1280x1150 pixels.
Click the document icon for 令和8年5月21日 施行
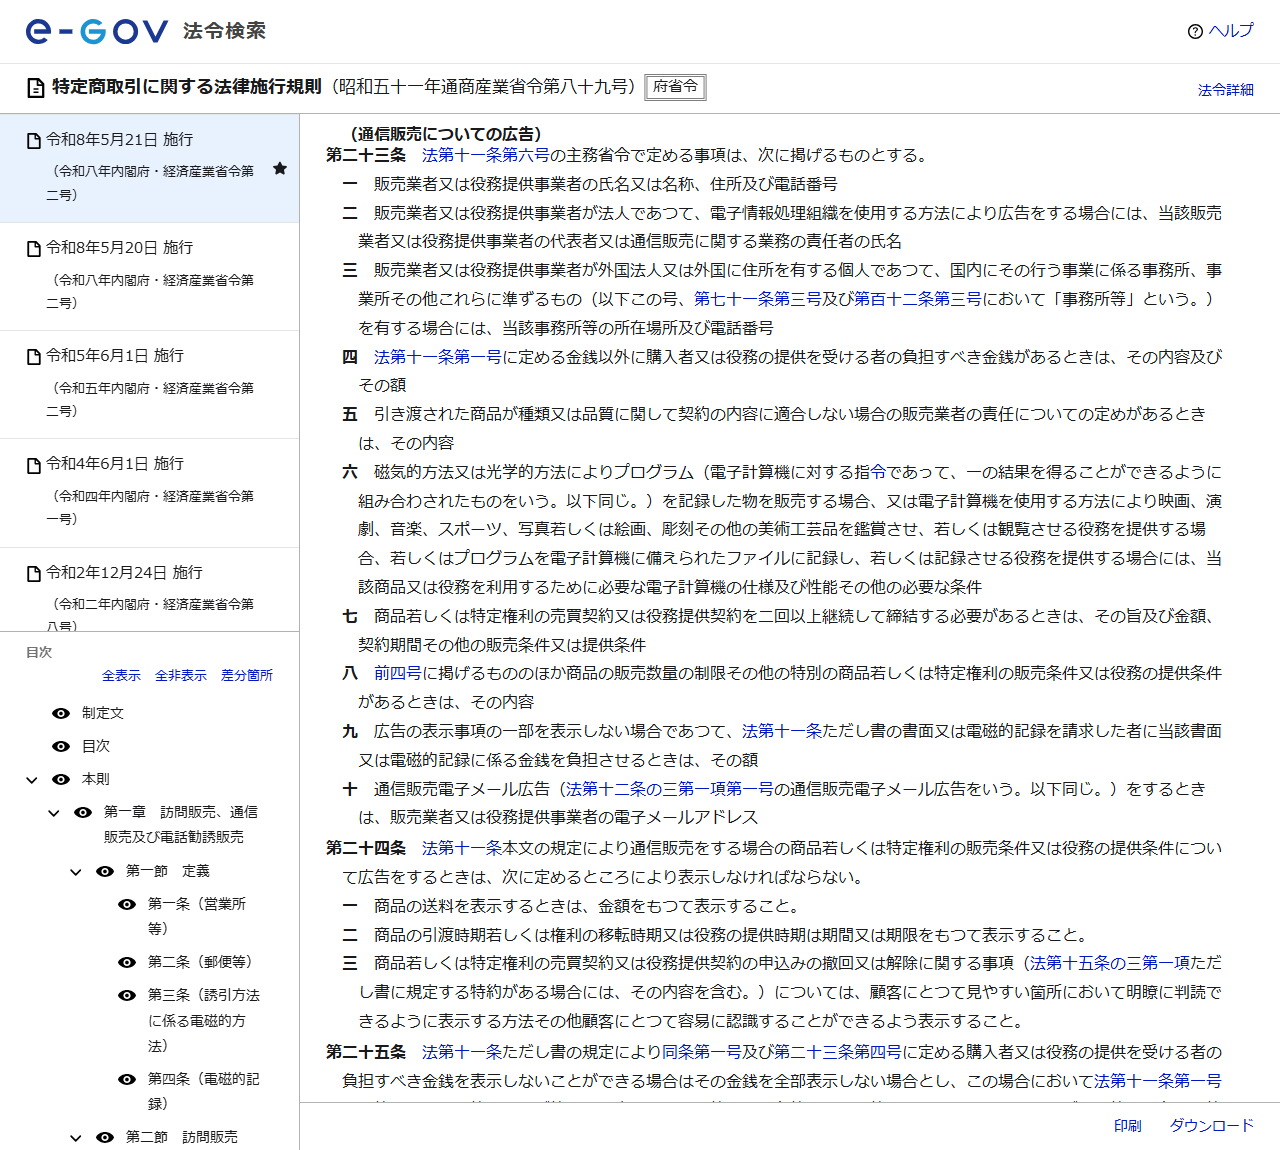[34, 141]
